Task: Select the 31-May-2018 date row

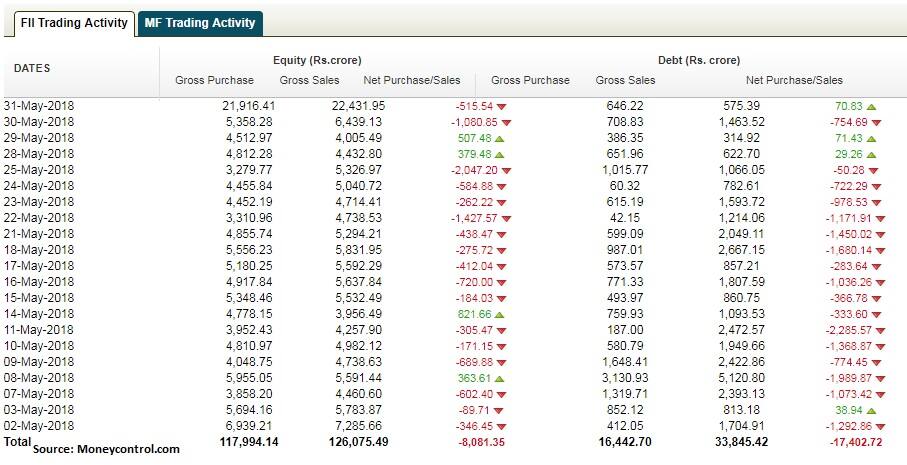Action: point(39,105)
